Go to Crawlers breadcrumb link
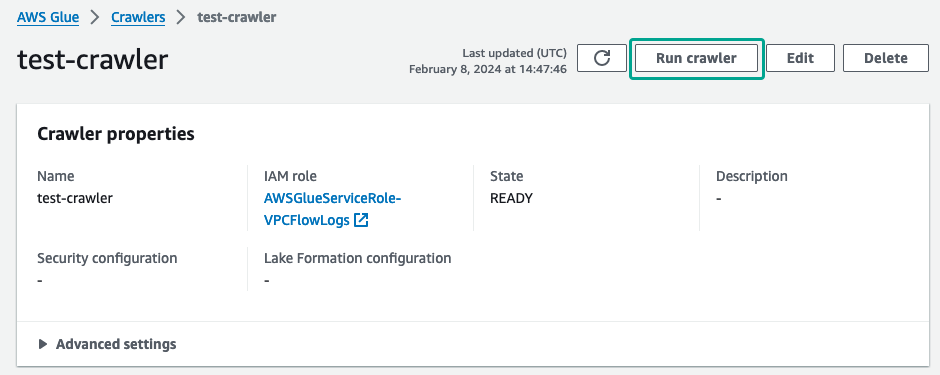The image size is (940, 375). tap(138, 17)
